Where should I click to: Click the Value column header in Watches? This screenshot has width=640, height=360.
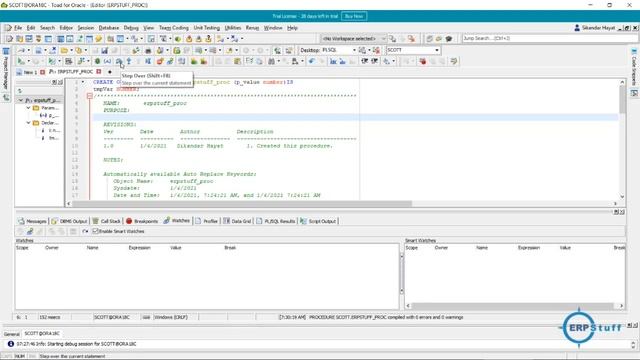pyautogui.click(x=176, y=248)
